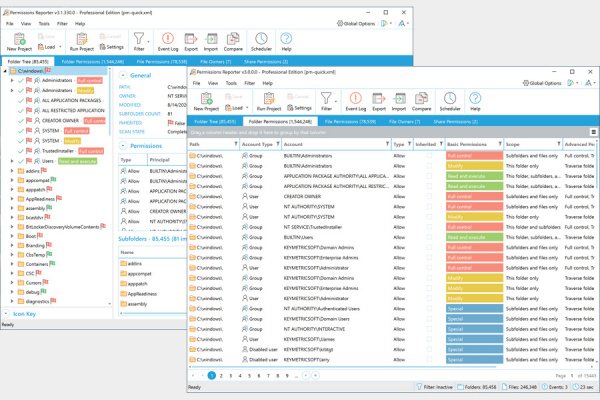This screenshot has height=400, width=600.
Task: Click the Account Type column filter icon
Action: [278, 144]
